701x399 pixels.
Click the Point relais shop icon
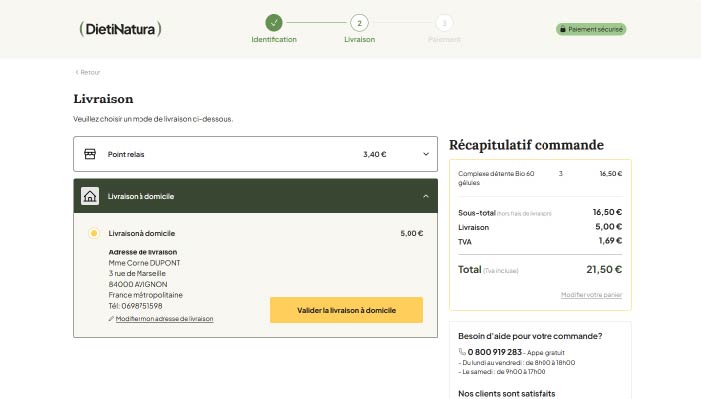pyautogui.click(x=90, y=154)
